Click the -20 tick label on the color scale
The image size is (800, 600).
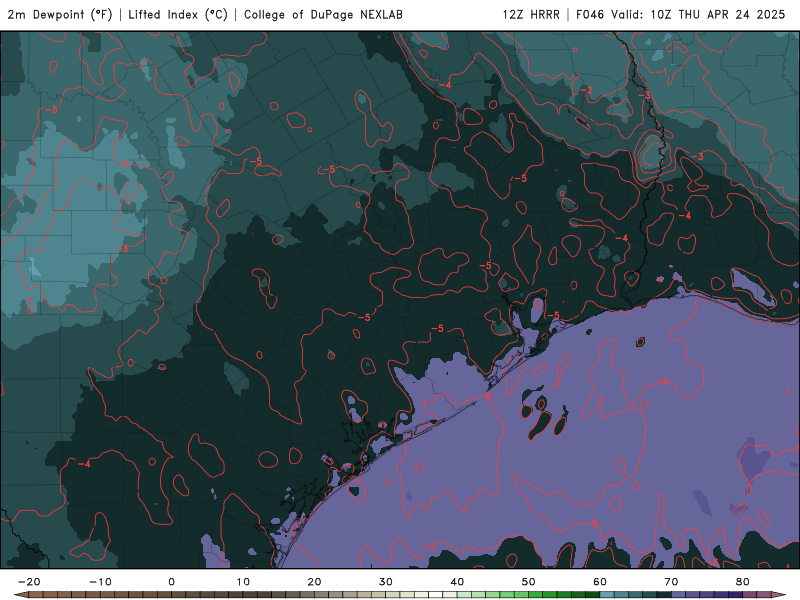29,582
